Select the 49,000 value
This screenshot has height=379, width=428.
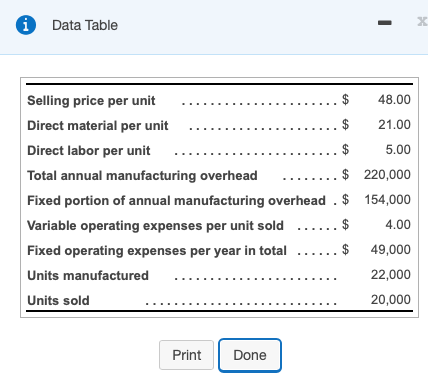click(x=390, y=249)
